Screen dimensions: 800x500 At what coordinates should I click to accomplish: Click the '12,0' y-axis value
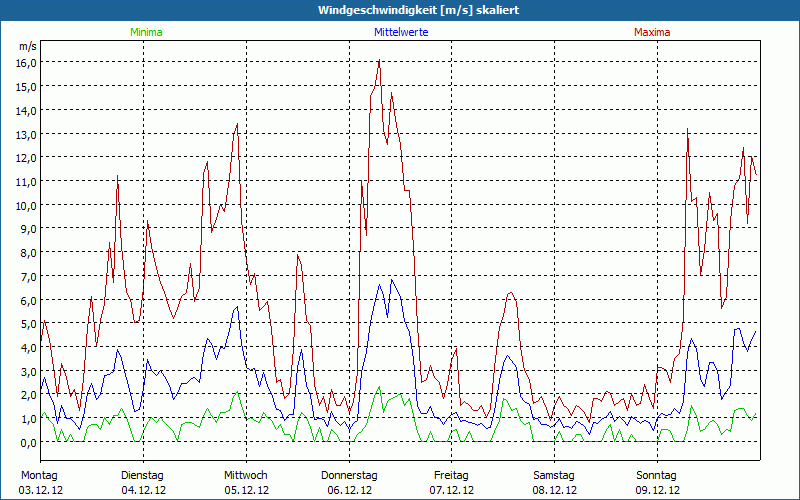point(28,158)
